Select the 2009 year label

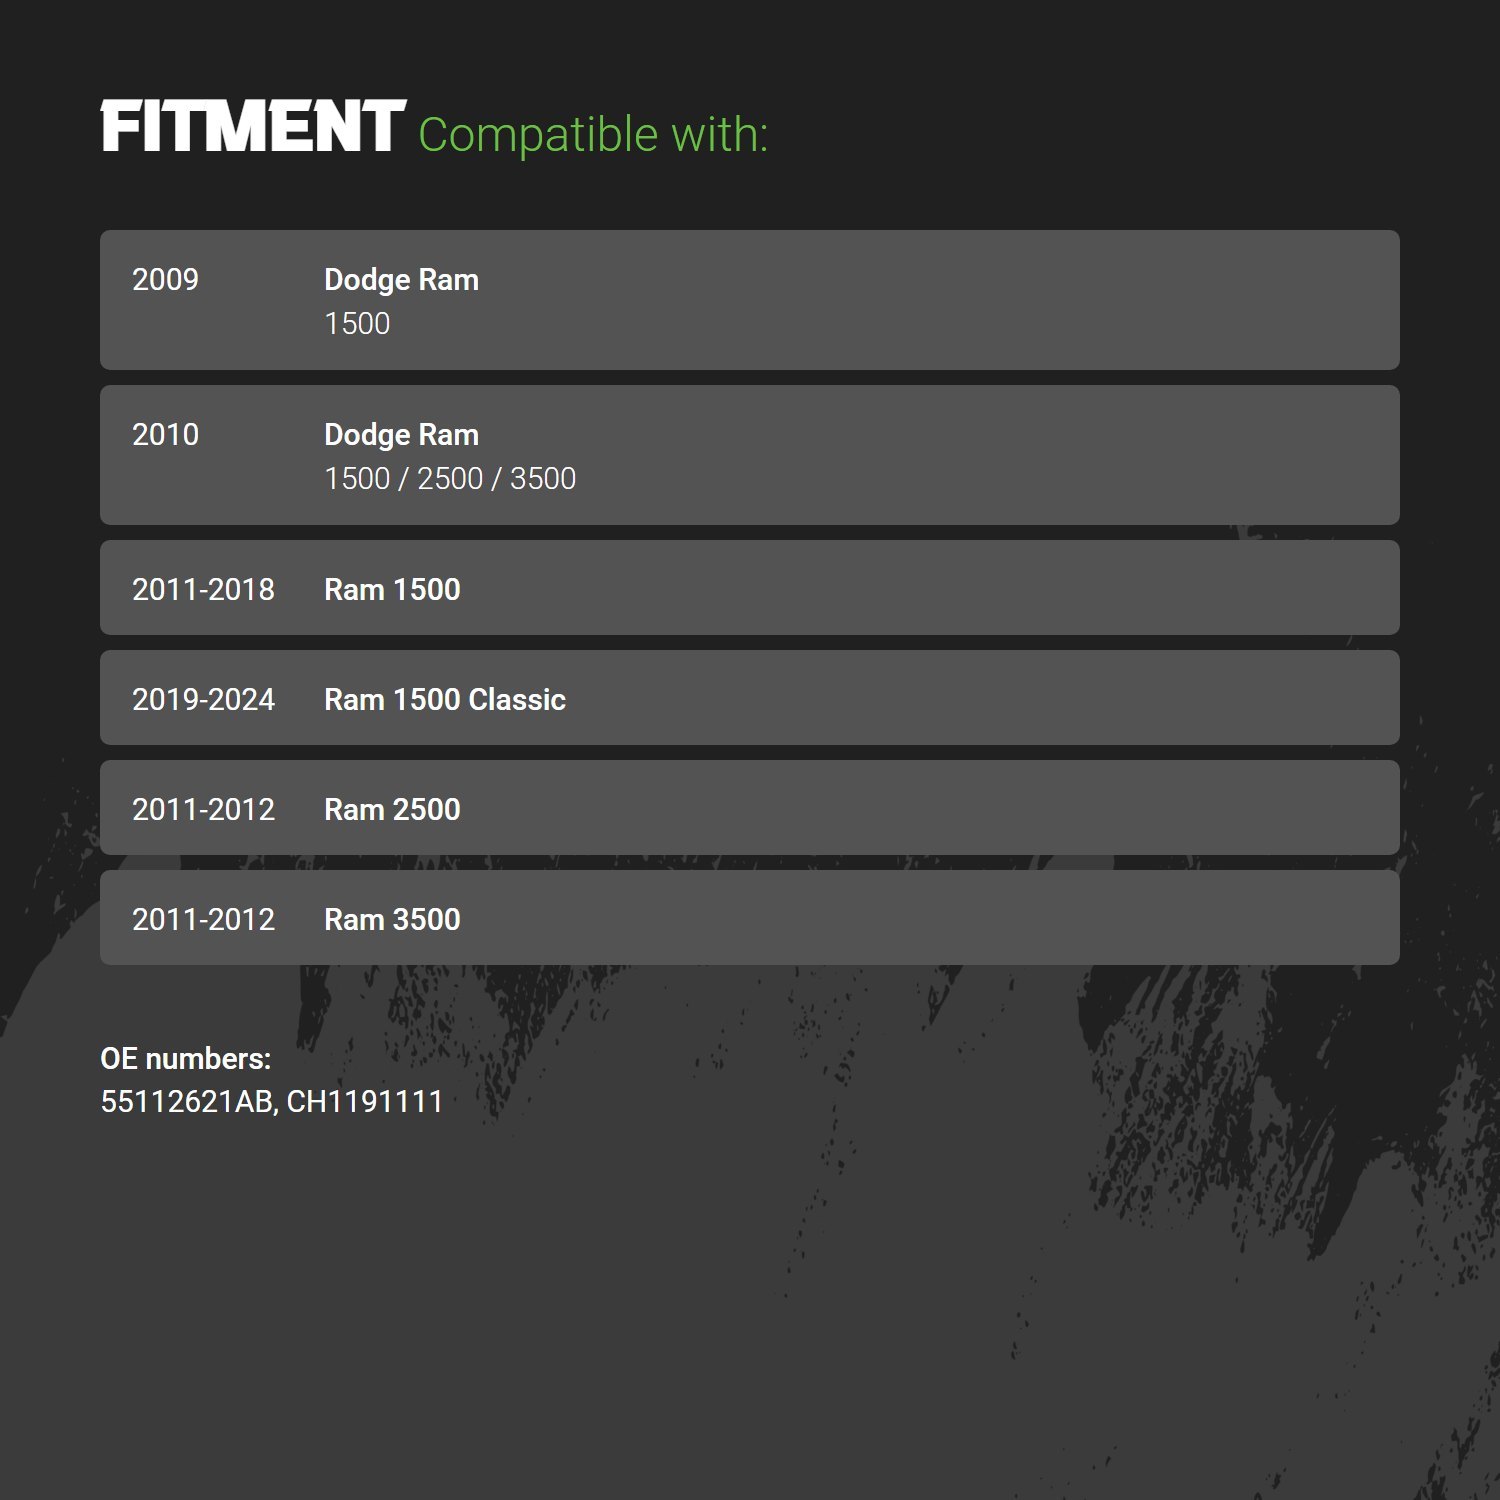(x=165, y=280)
